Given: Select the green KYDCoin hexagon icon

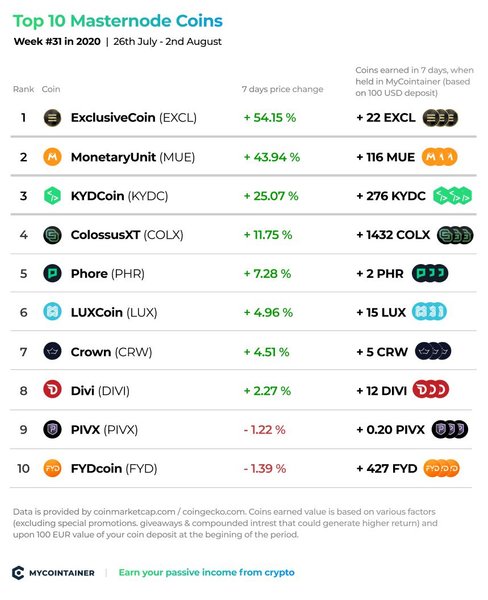Looking at the screenshot, I should (52, 196).
